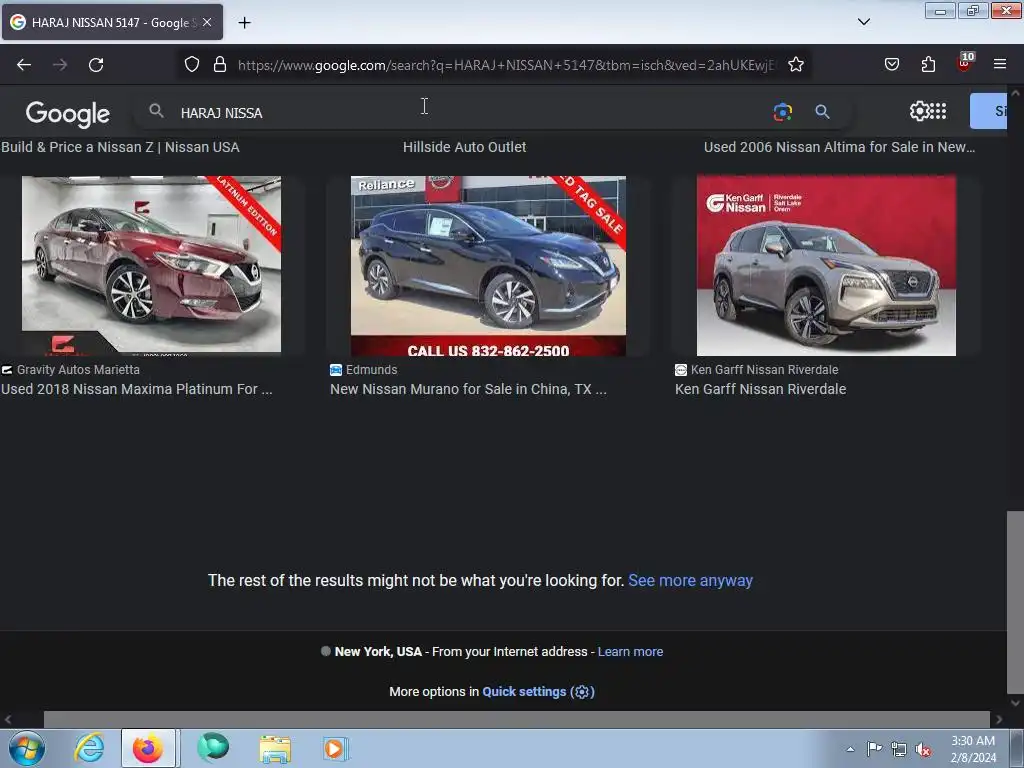Open network tray icon

[x=899, y=749]
